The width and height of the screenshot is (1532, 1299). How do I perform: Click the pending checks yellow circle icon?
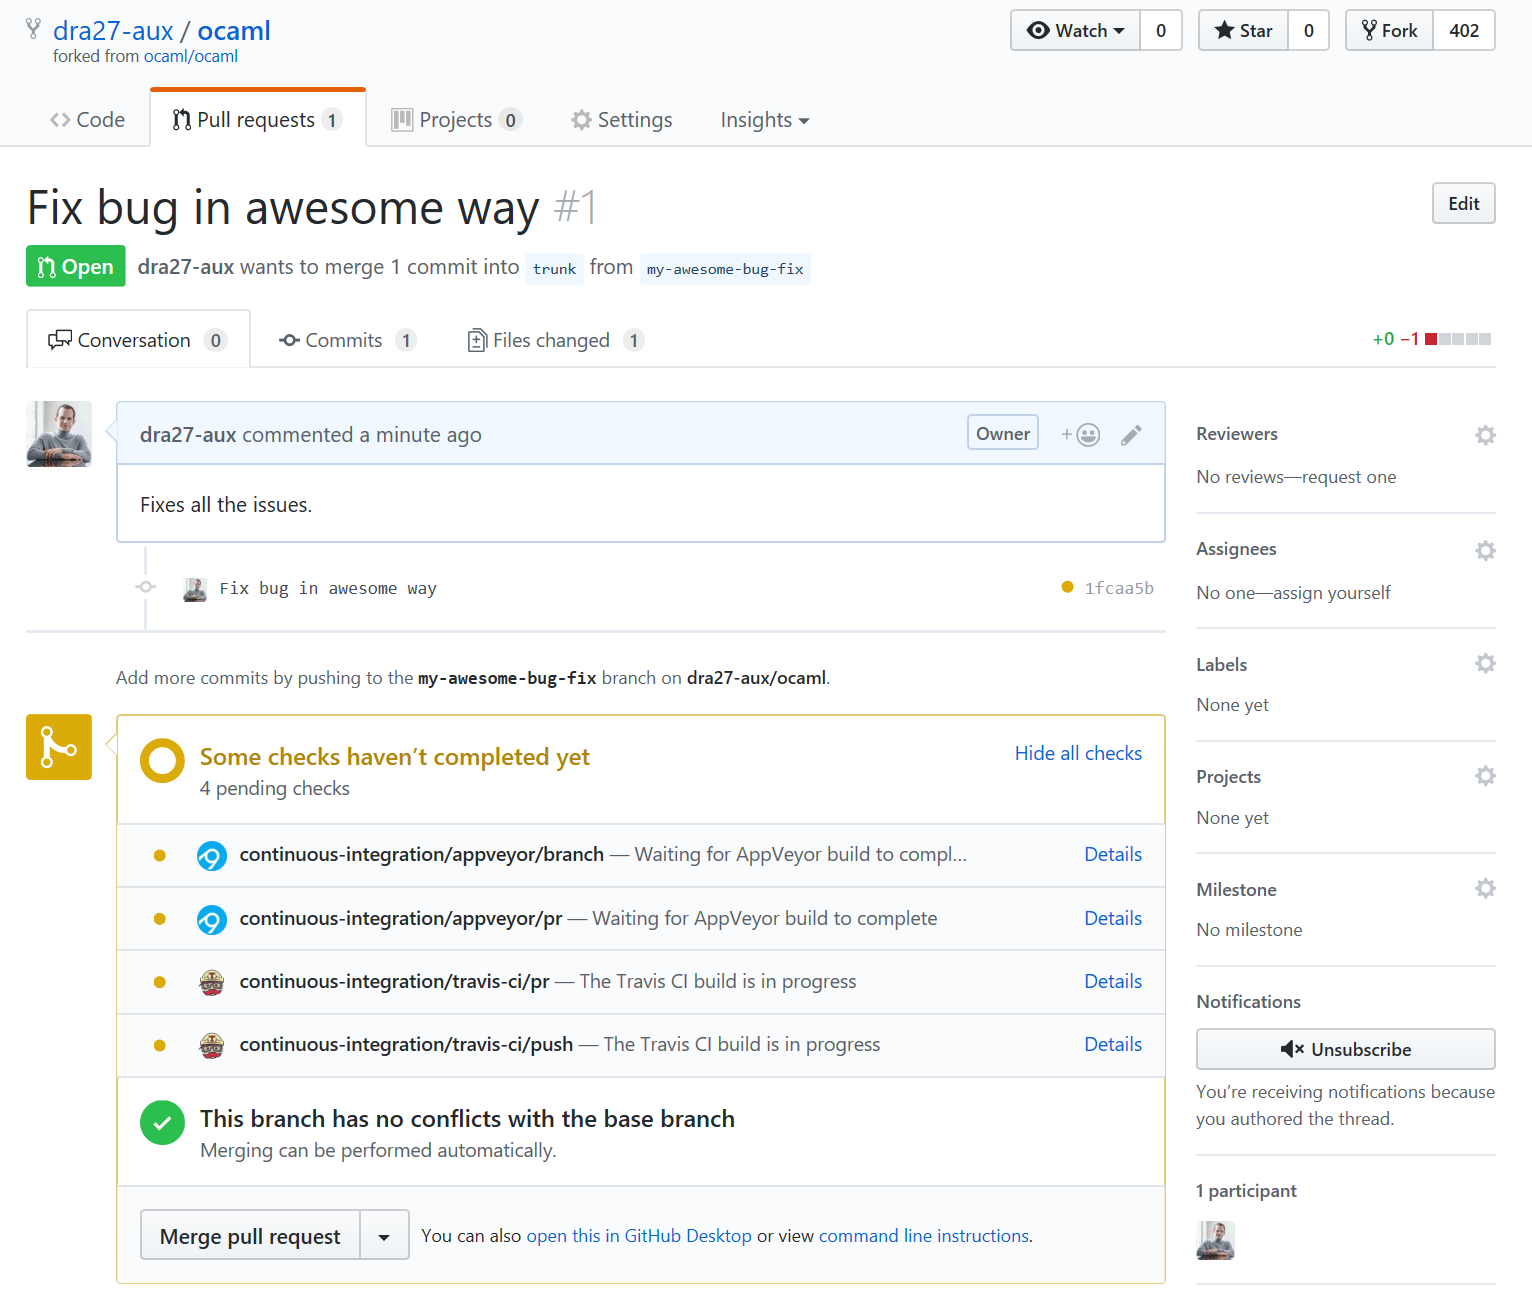pyautogui.click(x=162, y=761)
